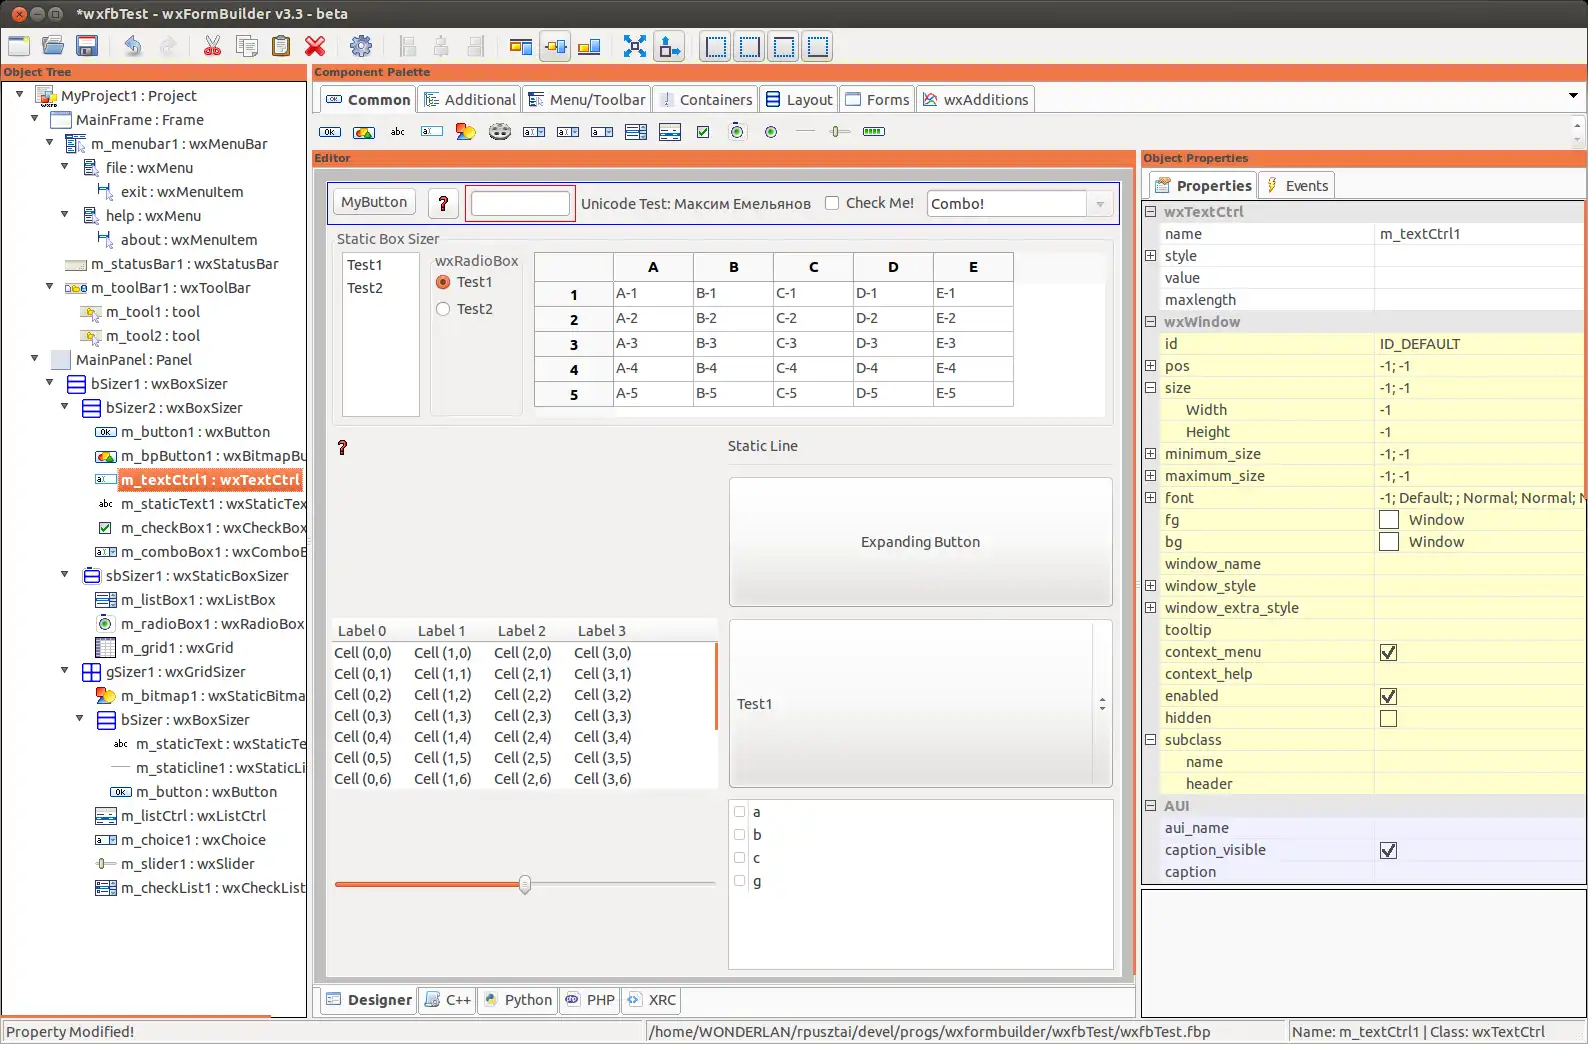1588x1044 pixels.
Task: Uncheck the enabled property checkbox
Action: pyautogui.click(x=1388, y=696)
